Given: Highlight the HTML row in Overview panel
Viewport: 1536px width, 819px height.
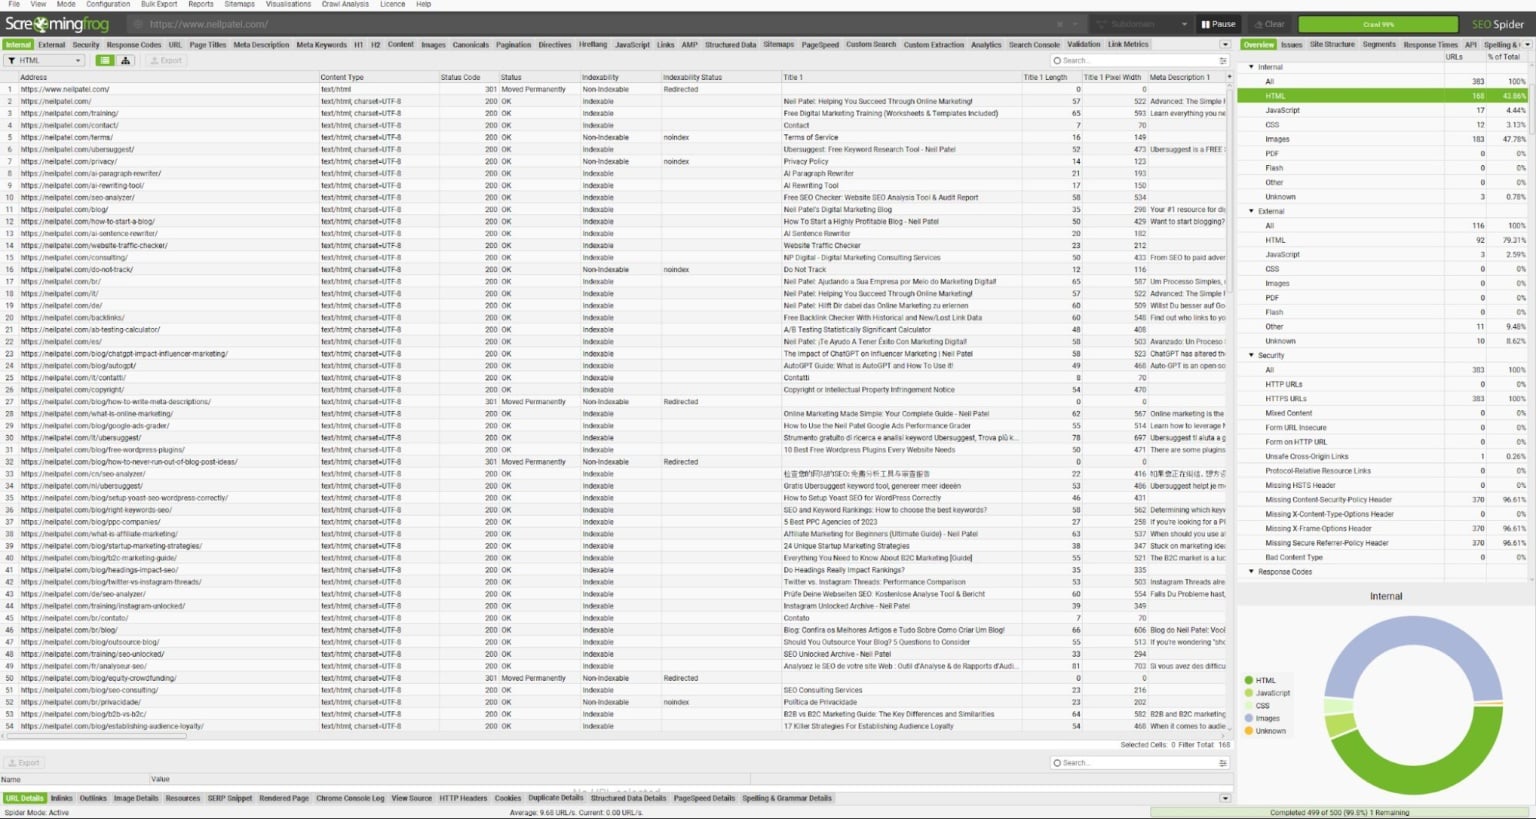Looking at the screenshot, I should (x=1300, y=95).
